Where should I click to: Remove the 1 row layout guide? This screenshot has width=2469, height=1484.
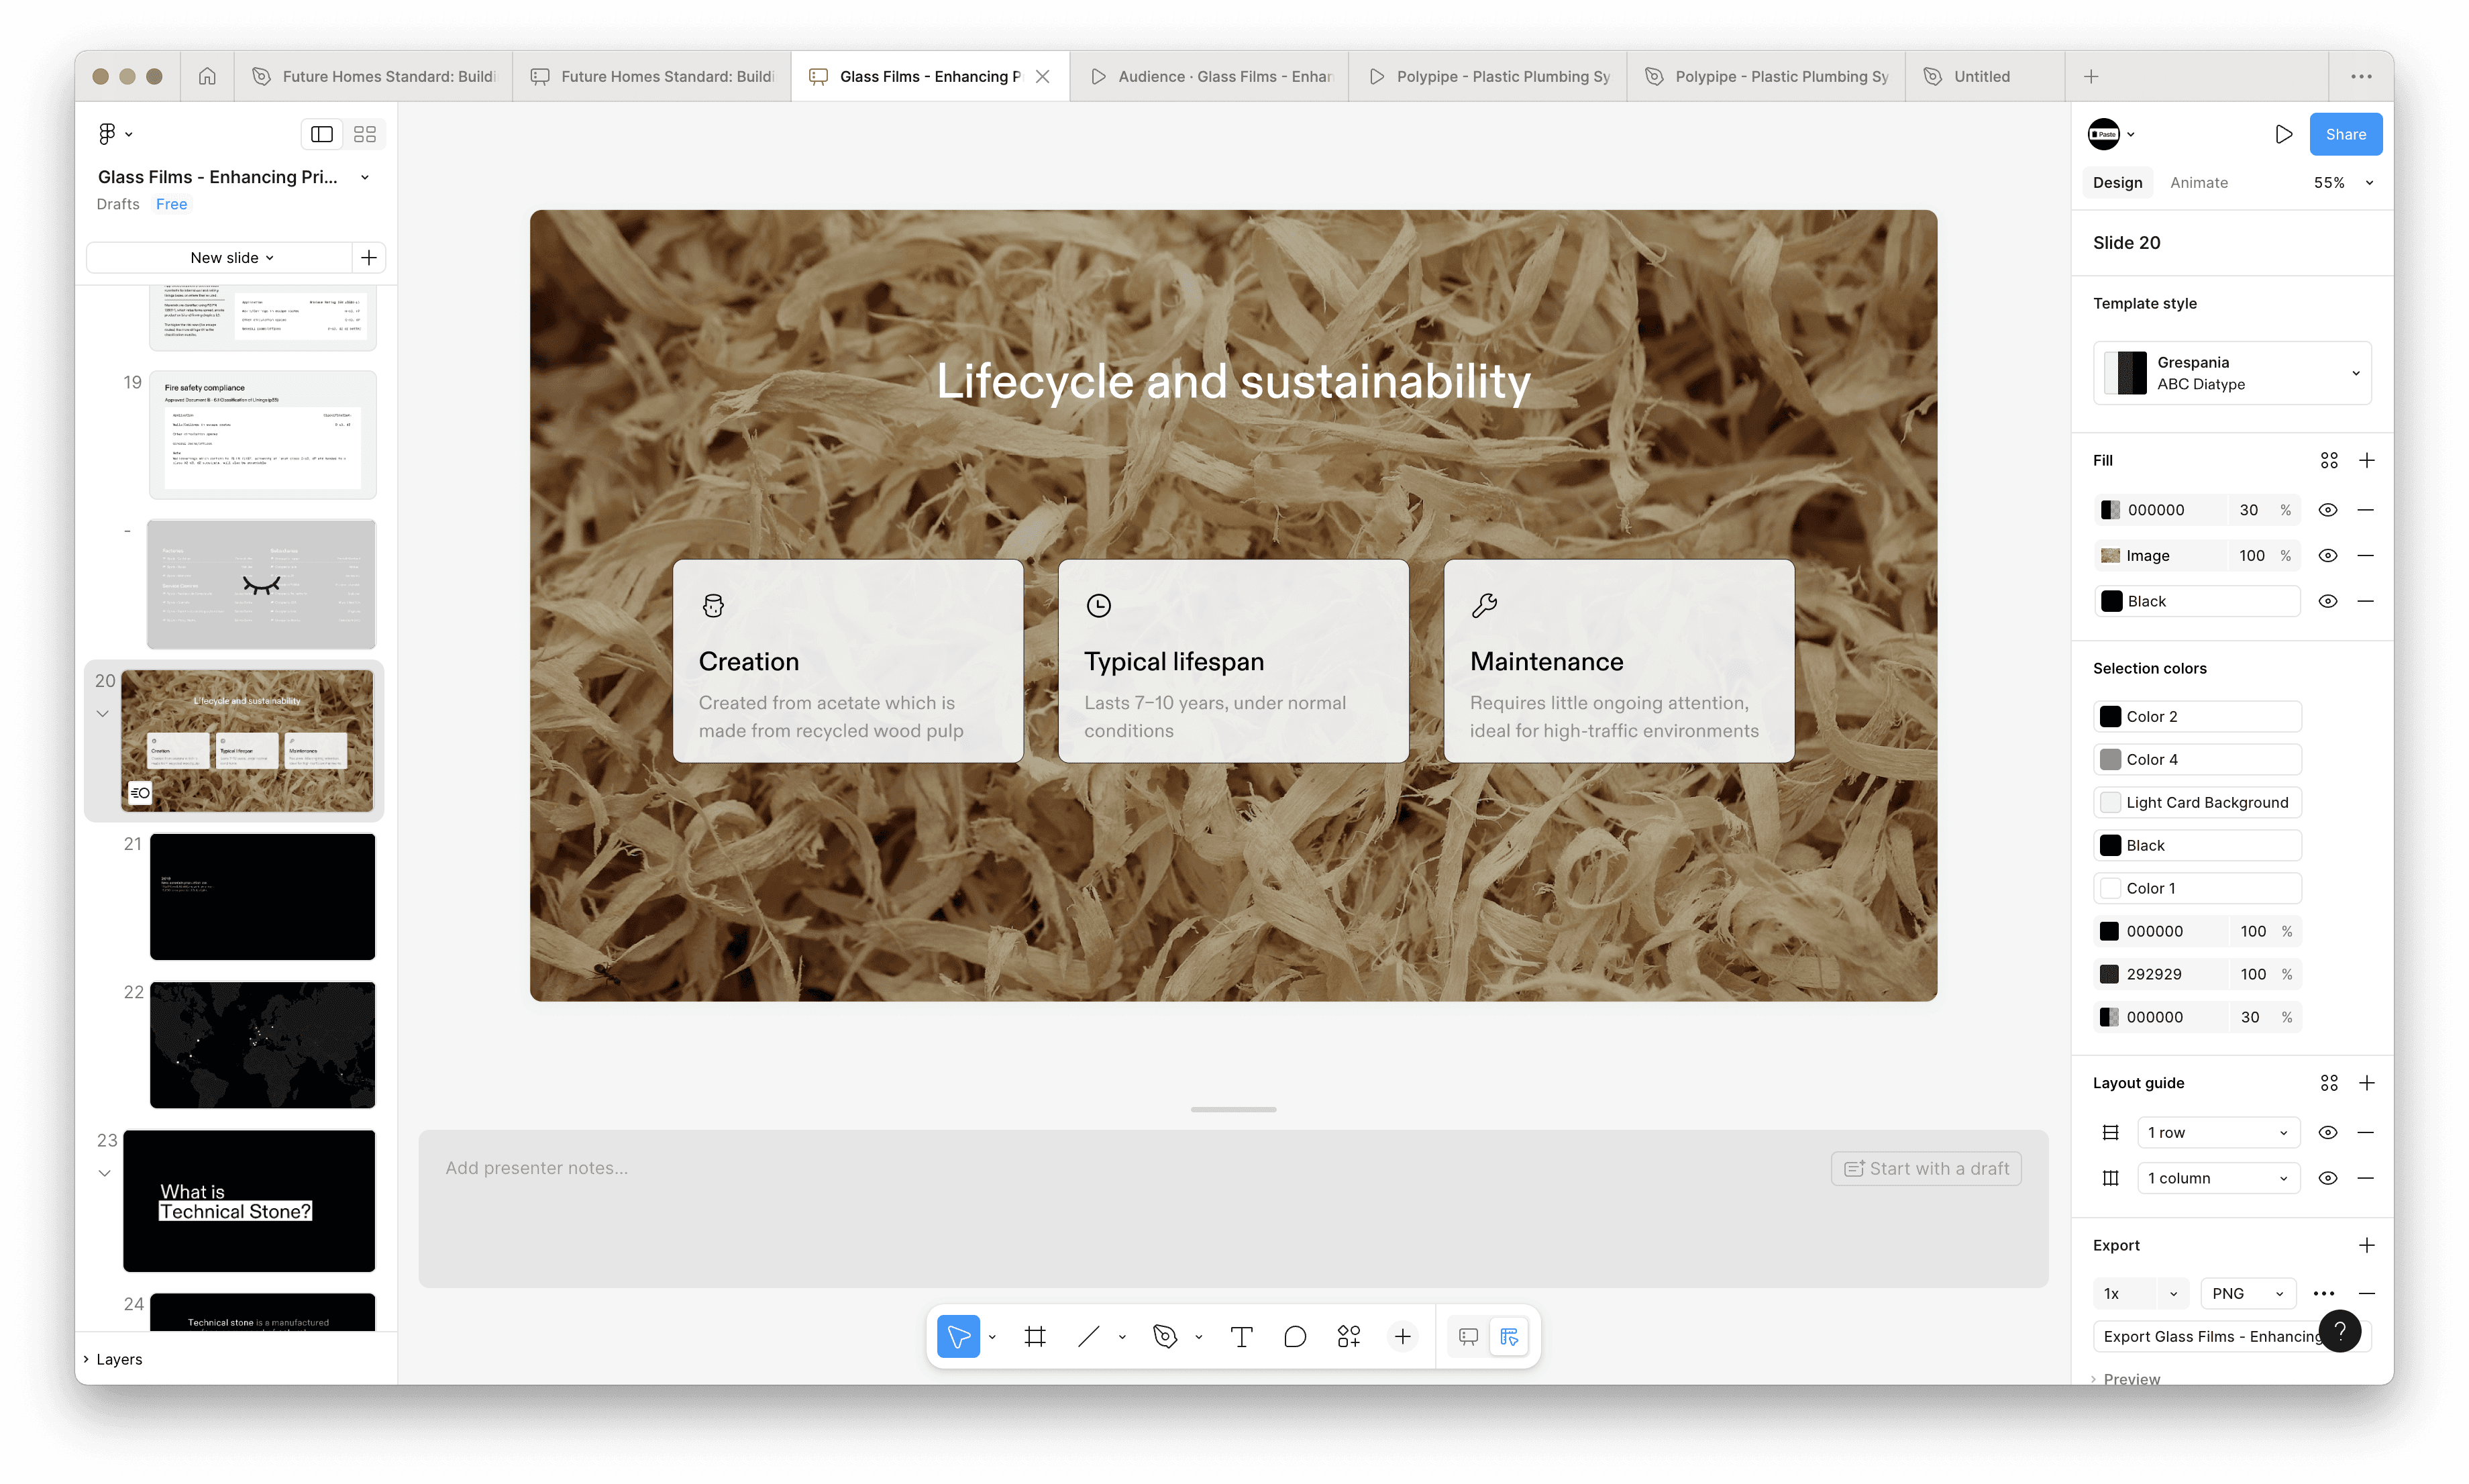[2365, 1133]
